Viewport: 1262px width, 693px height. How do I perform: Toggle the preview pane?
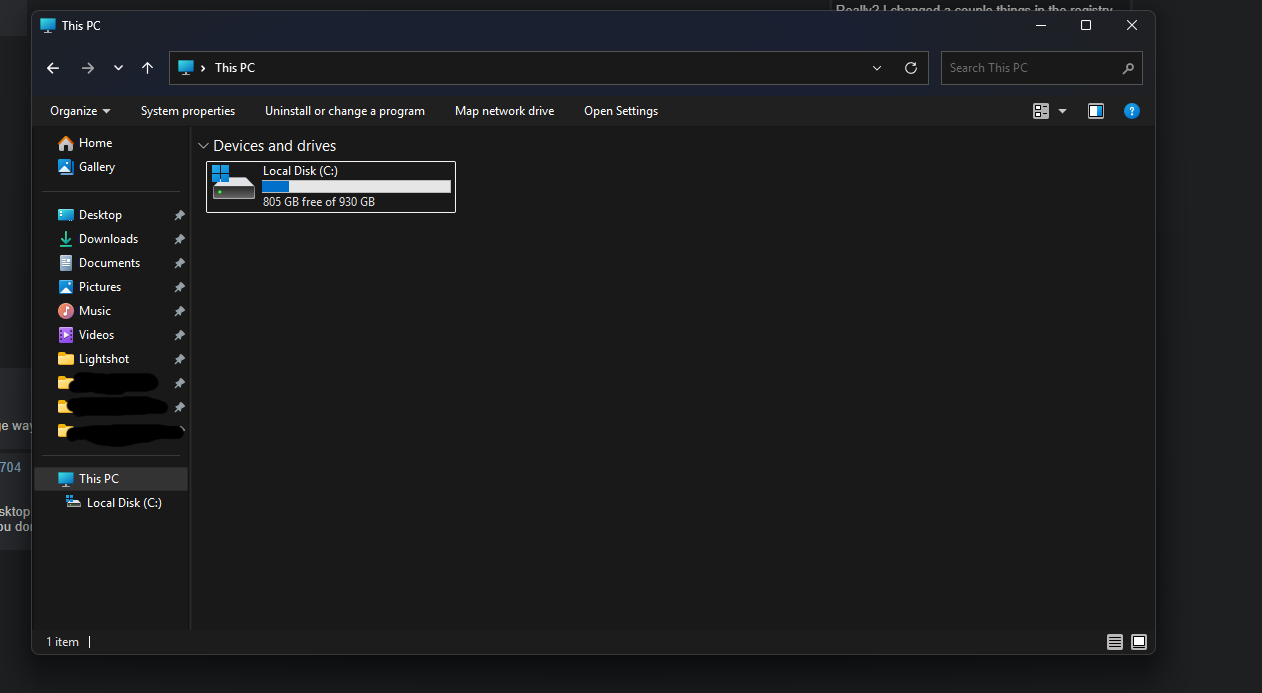tap(1096, 111)
